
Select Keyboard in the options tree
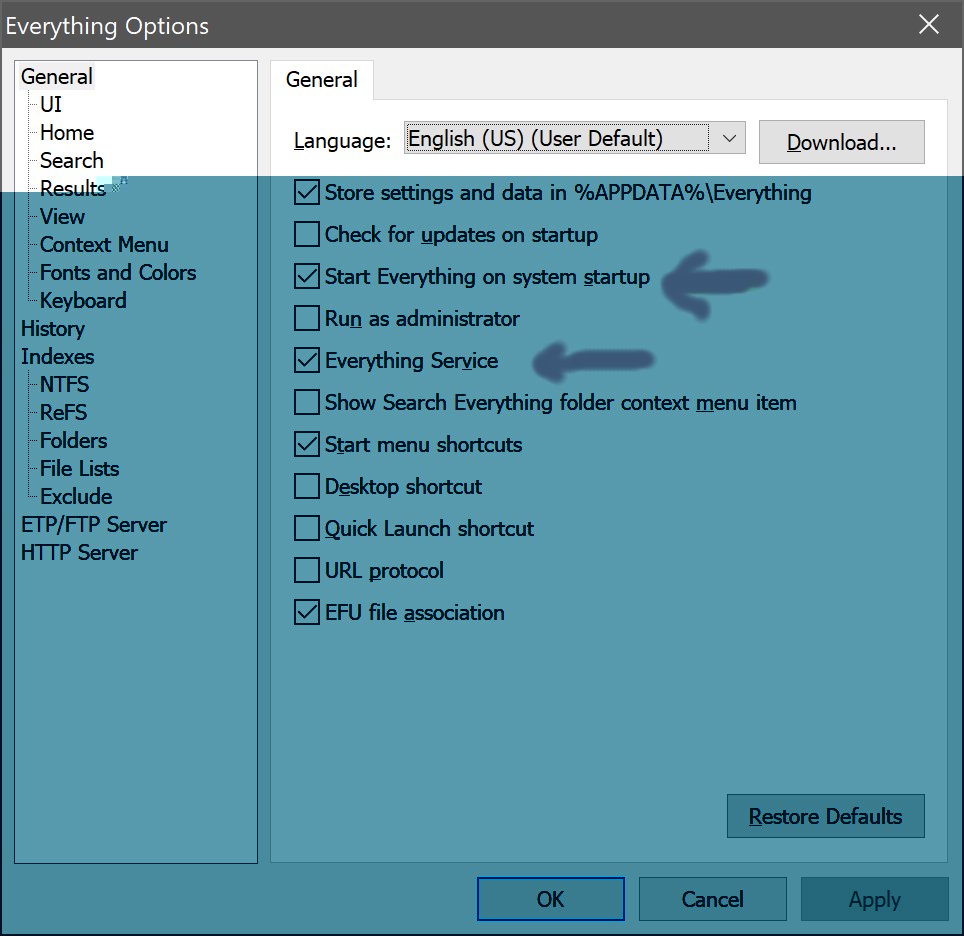(83, 300)
